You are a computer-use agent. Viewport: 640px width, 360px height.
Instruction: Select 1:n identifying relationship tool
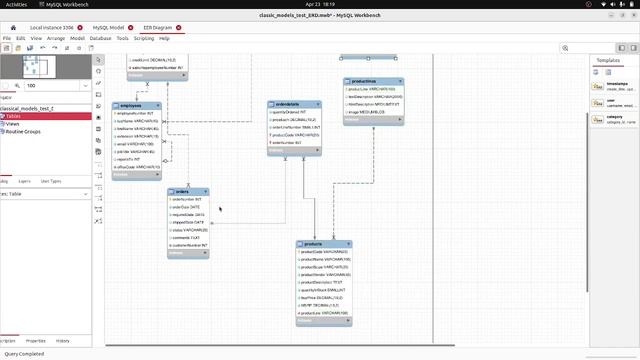click(x=98, y=198)
